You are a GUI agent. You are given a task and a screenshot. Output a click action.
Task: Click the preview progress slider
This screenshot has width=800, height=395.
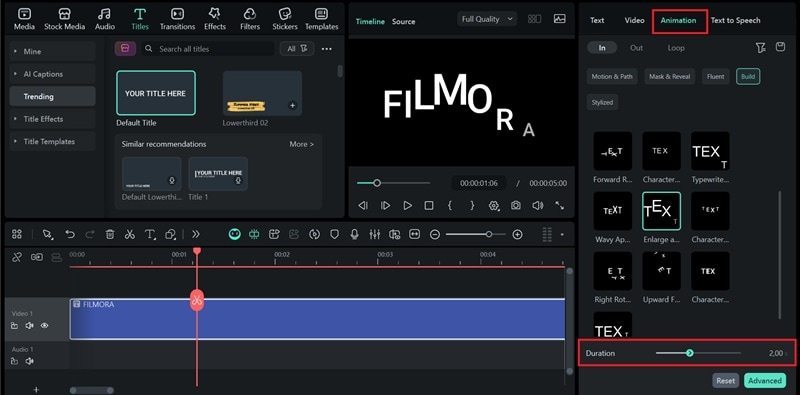393,183
